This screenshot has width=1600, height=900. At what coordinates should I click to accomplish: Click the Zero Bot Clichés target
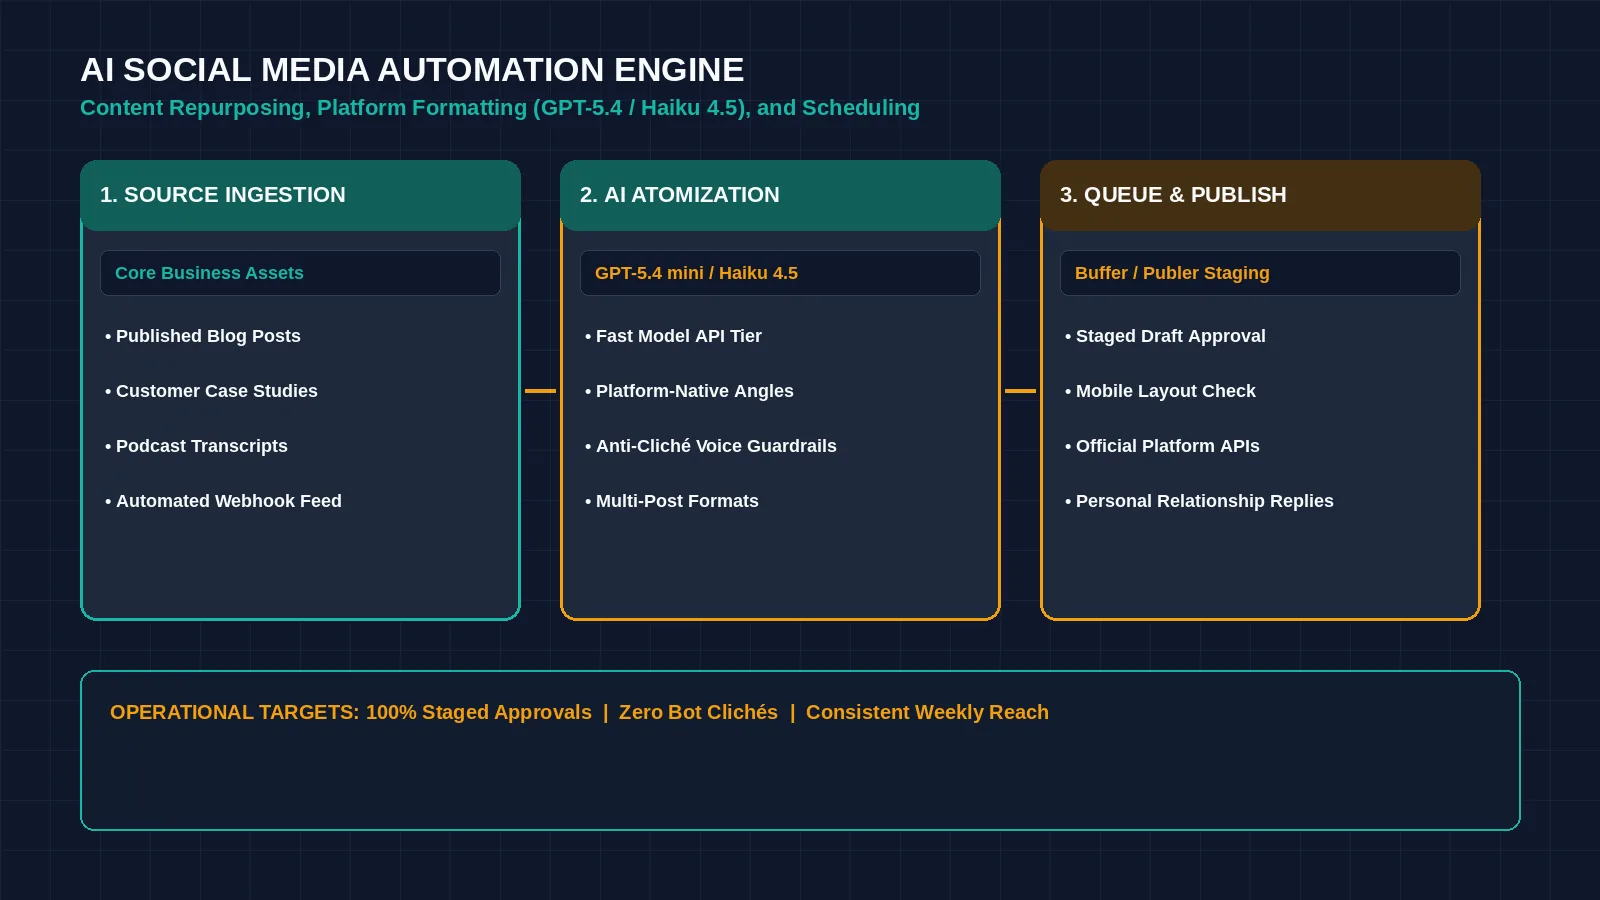[698, 712]
